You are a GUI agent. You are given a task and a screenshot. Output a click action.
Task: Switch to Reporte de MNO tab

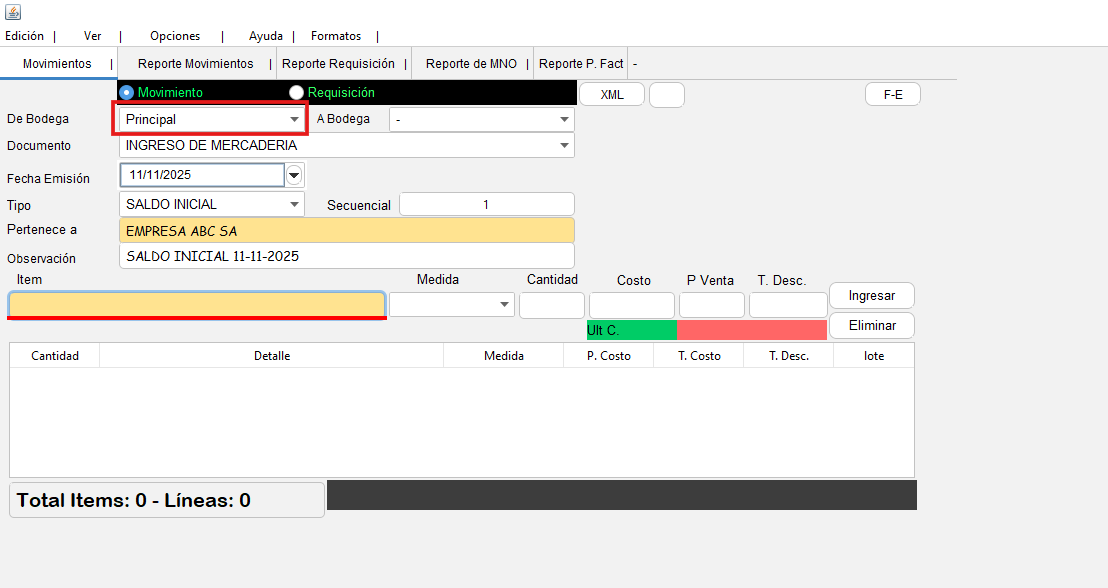click(x=471, y=64)
